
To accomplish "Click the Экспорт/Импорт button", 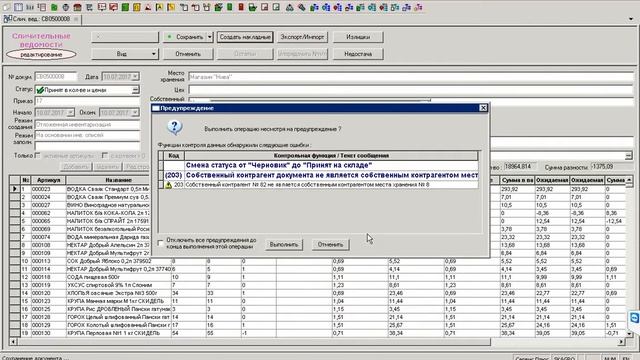I will (x=302, y=37).
